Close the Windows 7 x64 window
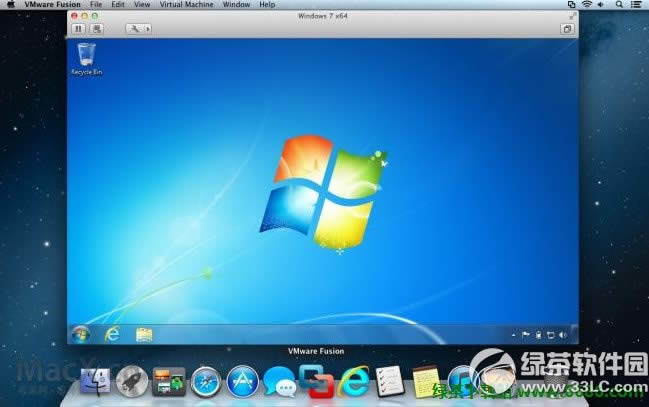The width and height of the screenshot is (649, 407). [x=74, y=16]
